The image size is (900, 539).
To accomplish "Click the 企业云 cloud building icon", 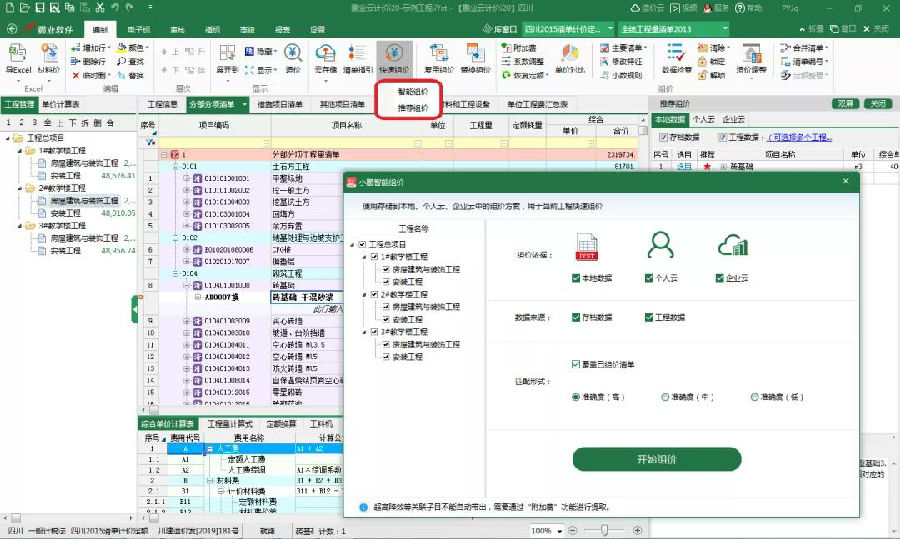I will click(x=732, y=246).
